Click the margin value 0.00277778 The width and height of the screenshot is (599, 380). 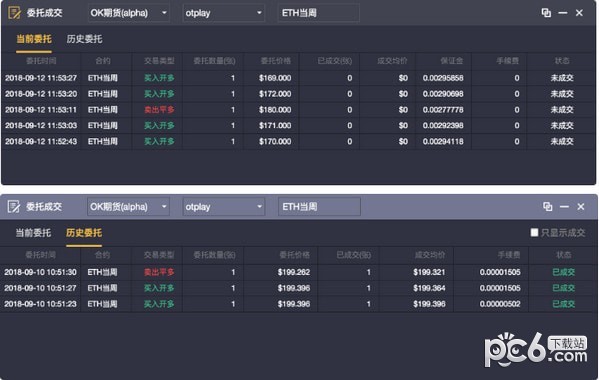(x=443, y=110)
